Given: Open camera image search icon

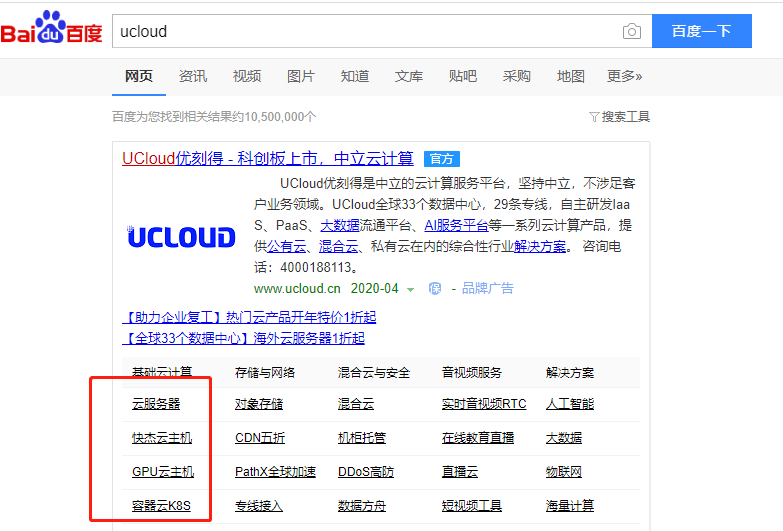Looking at the screenshot, I should pyautogui.click(x=631, y=31).
